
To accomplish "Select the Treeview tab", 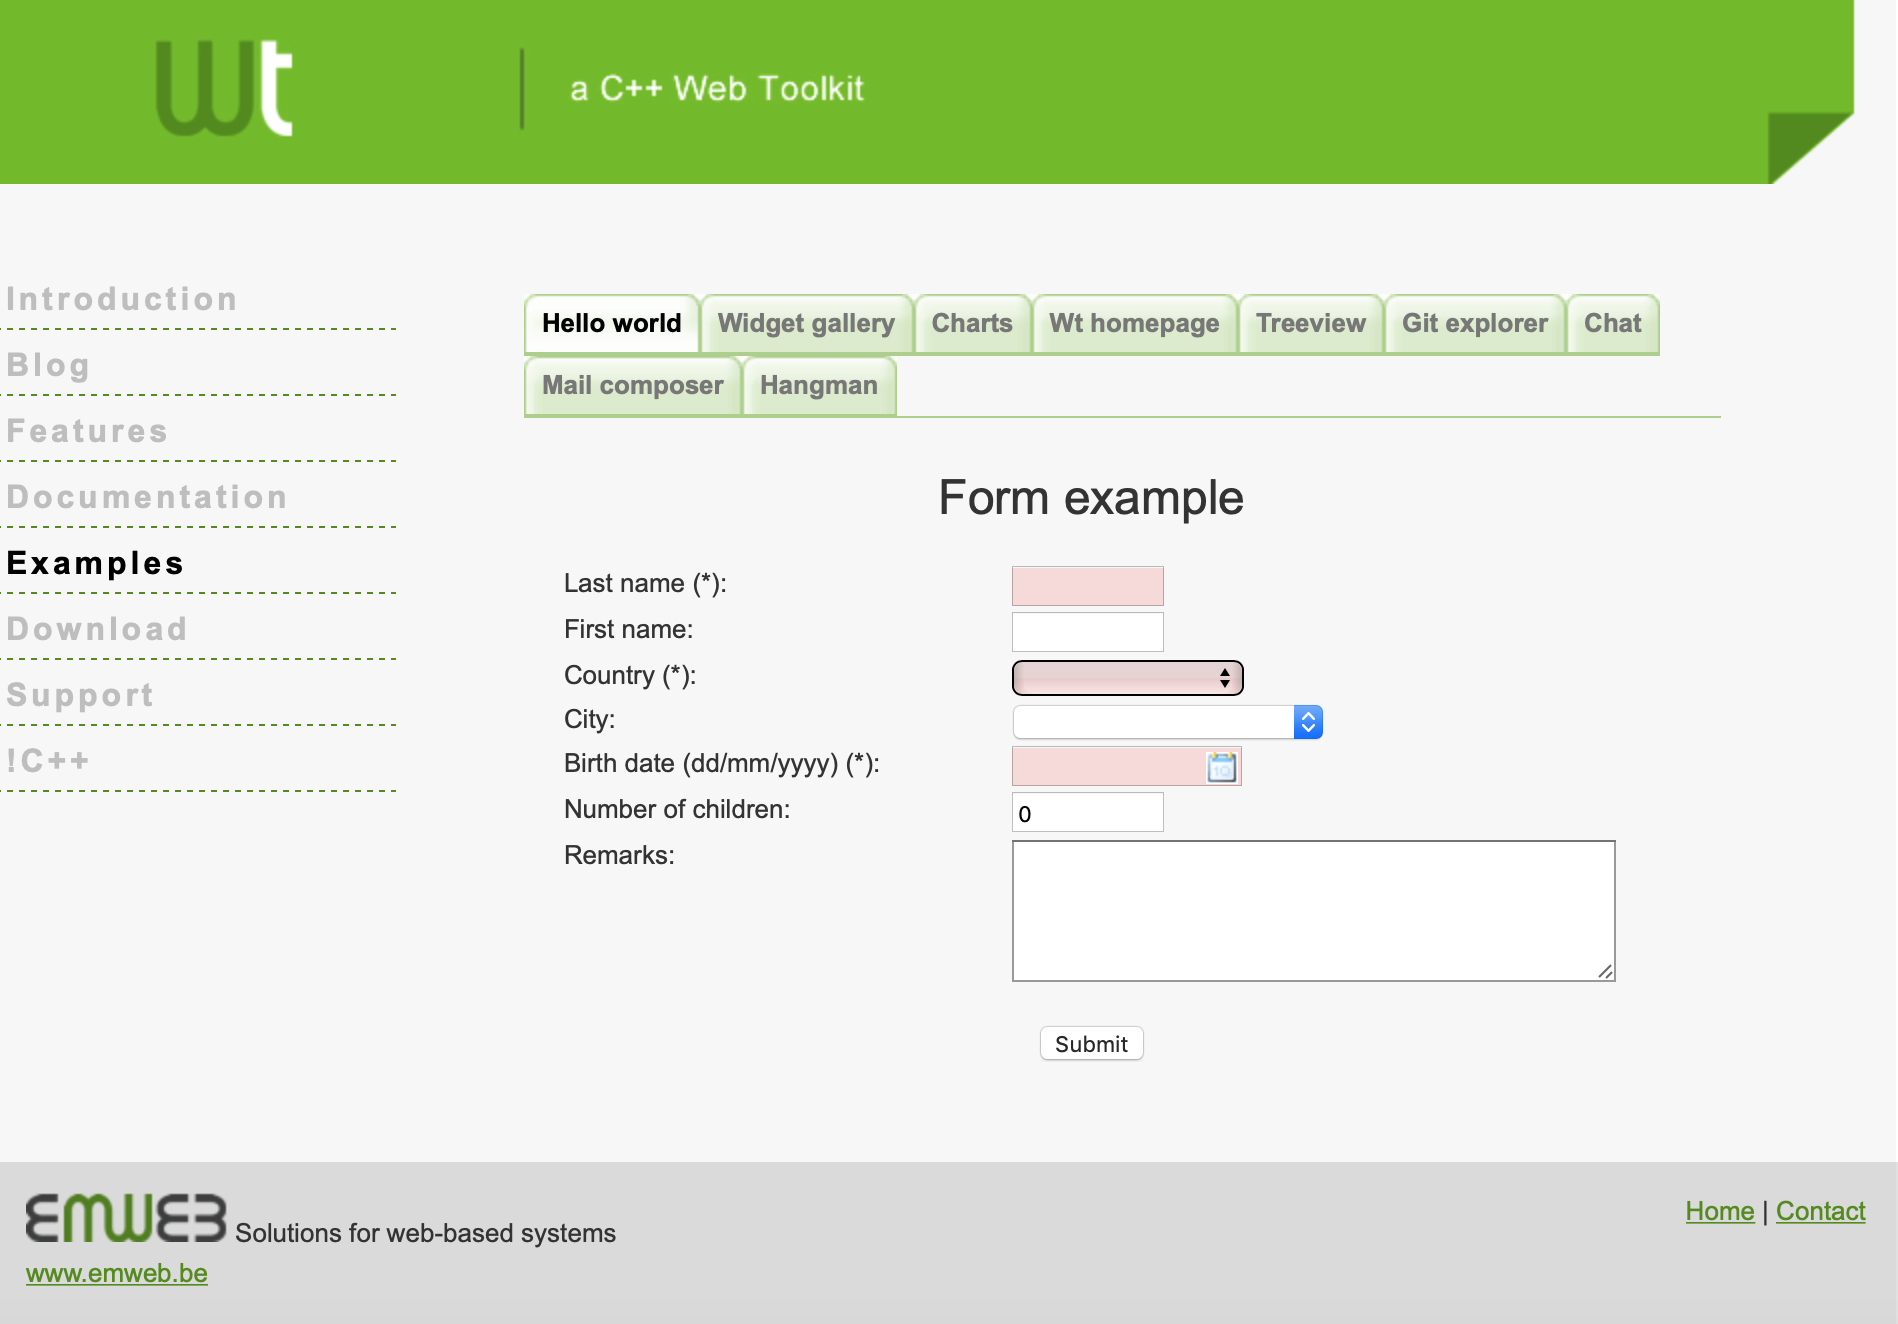I will [1310, 324].
